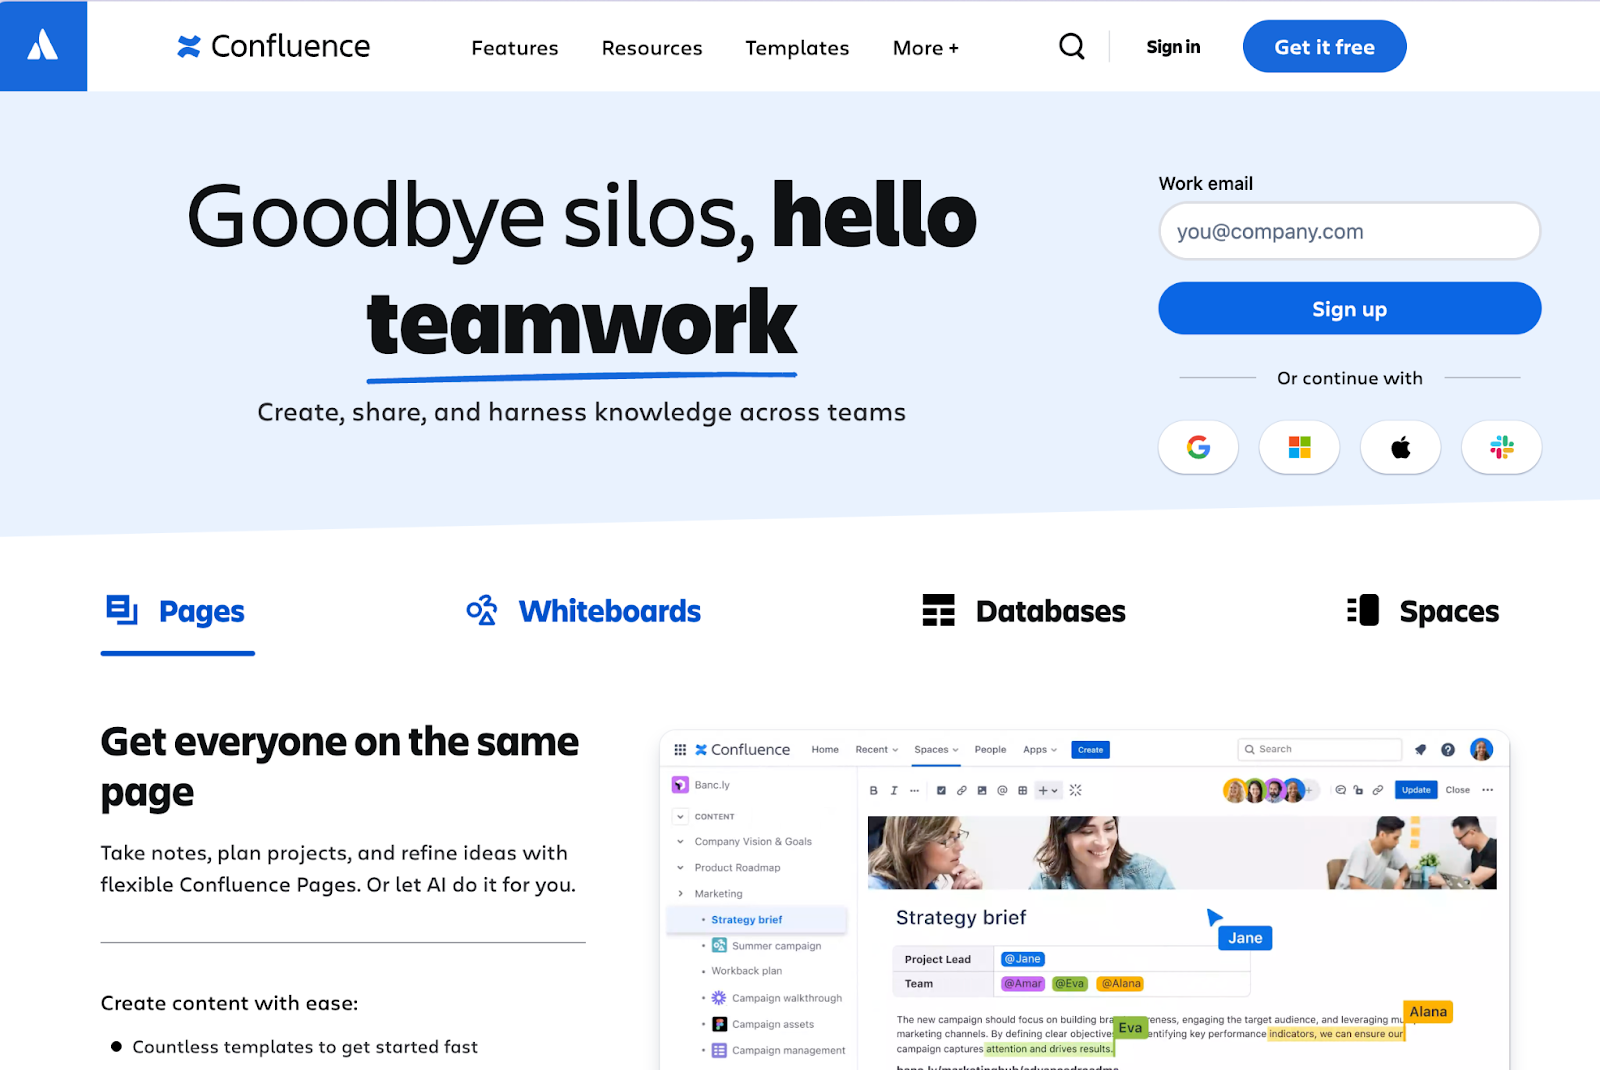Collapse Product Roadmap tree chevron
Viewport: 1600px width, 1070px height.
tap(680, 867)
